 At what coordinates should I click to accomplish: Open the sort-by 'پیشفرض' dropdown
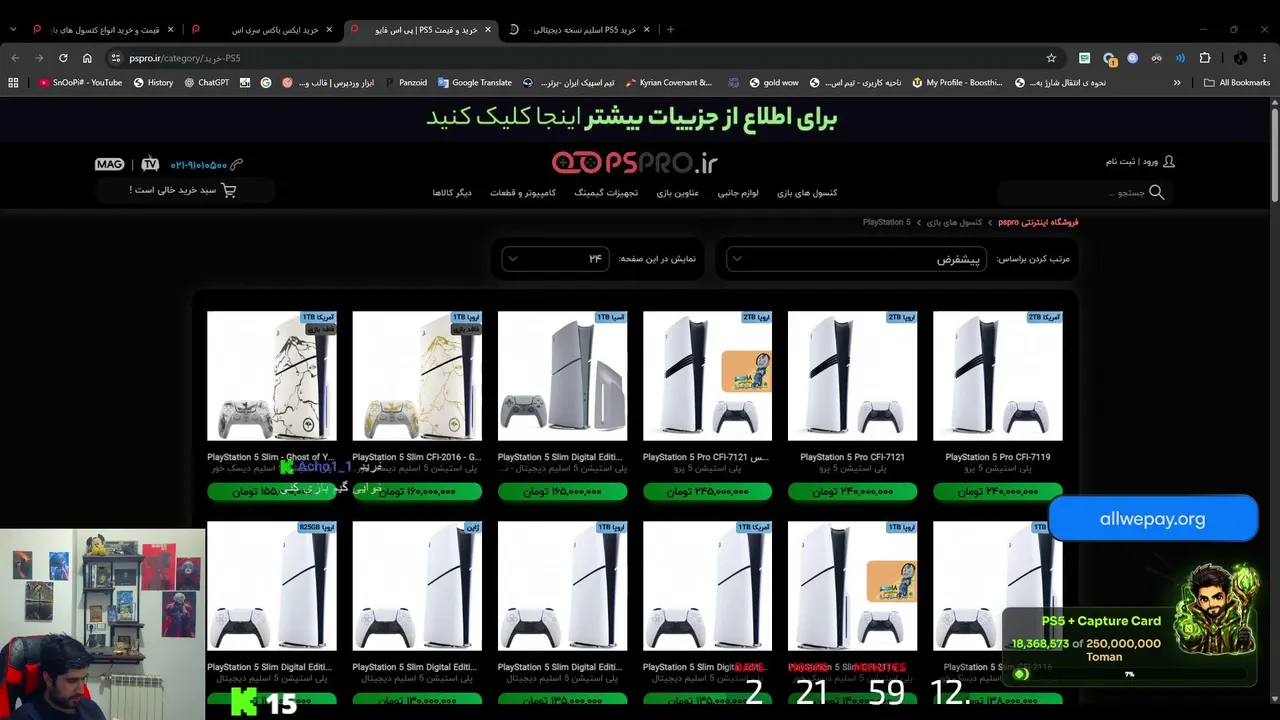[857, 259]
